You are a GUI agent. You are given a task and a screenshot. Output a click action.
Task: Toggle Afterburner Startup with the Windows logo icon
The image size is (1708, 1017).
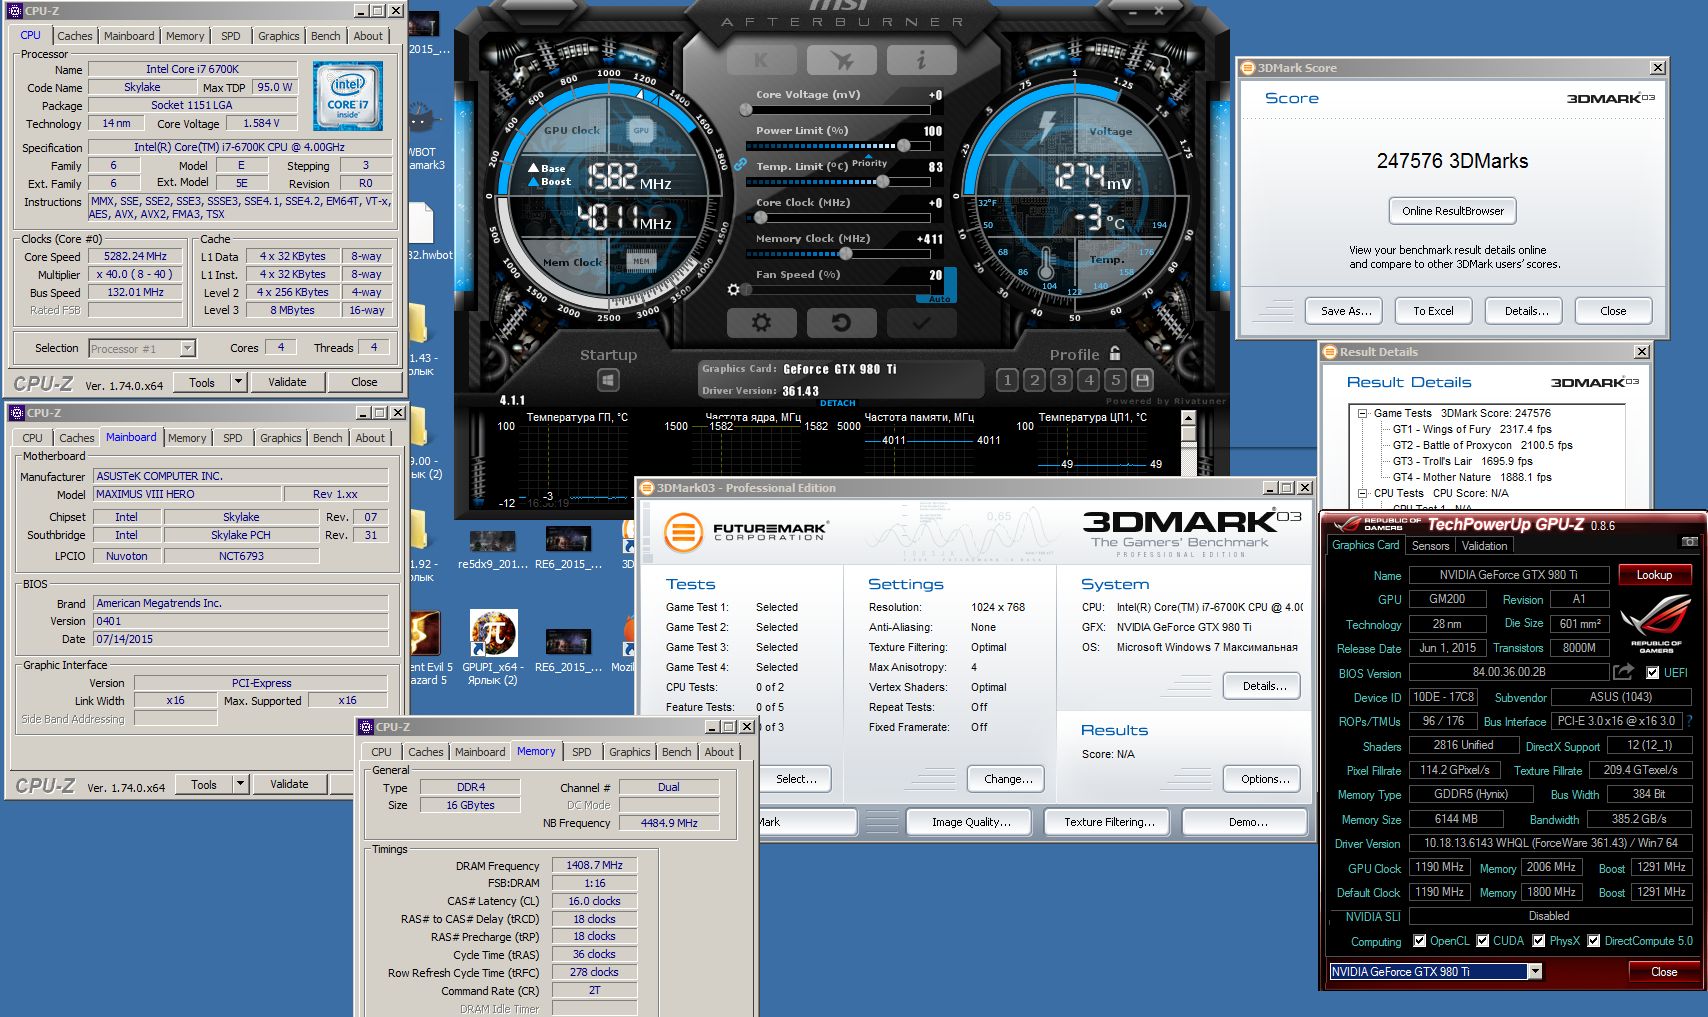(608, 380)
